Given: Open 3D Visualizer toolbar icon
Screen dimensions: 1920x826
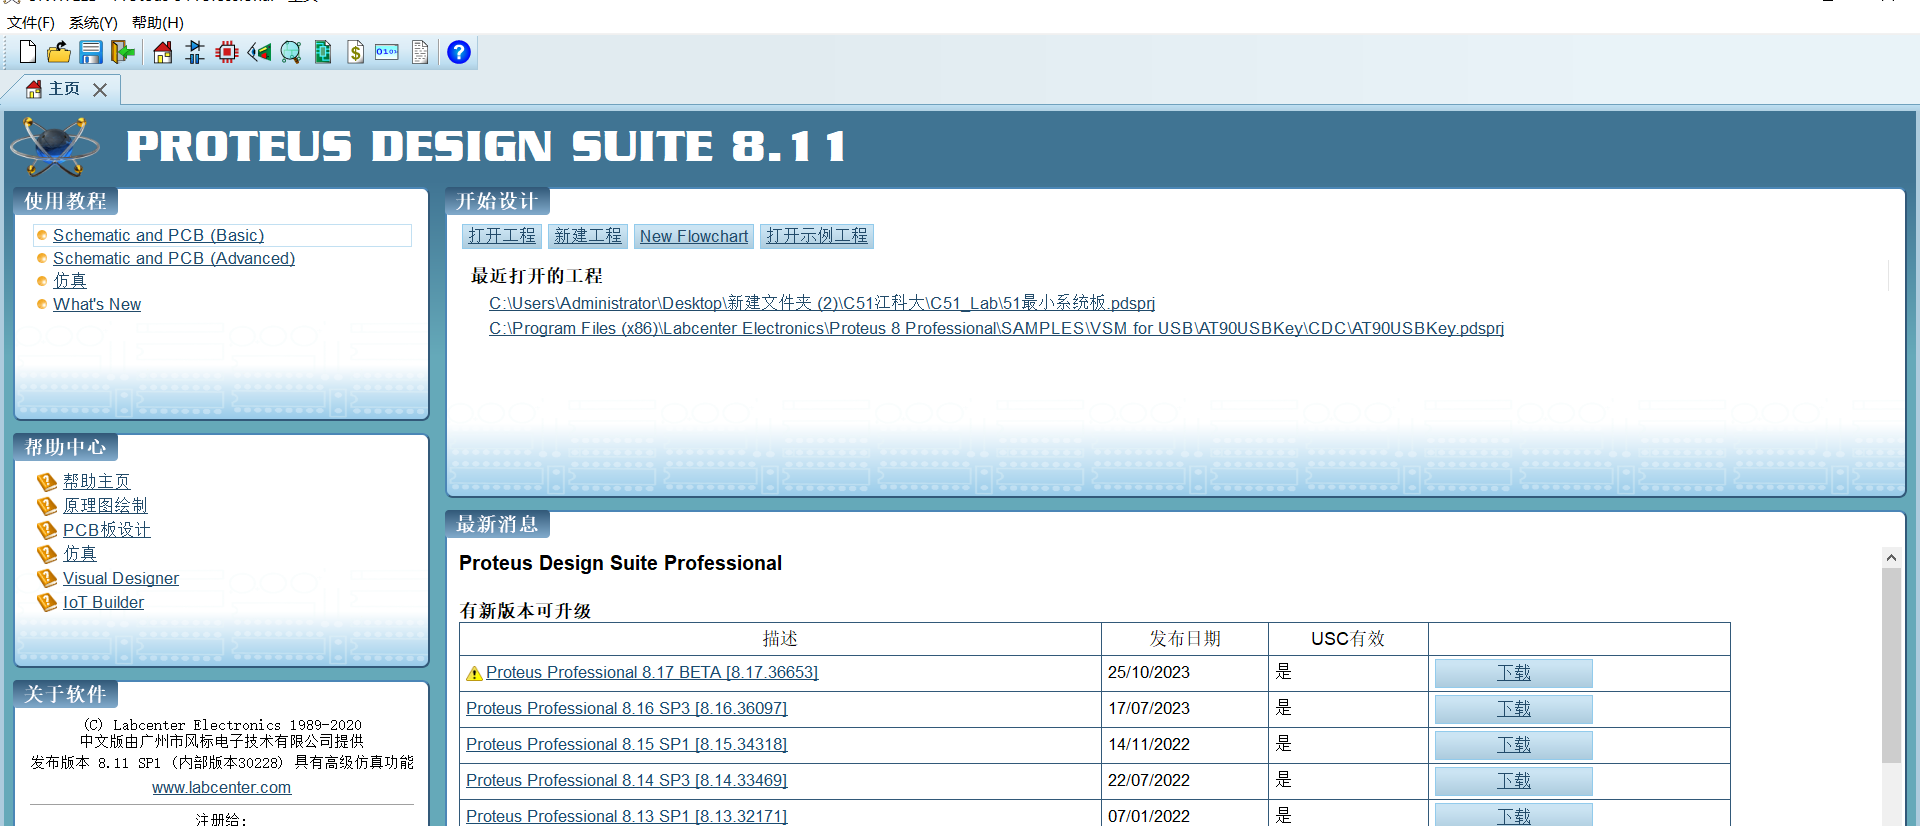Looking at the screenshot, I should (x=259, y=52).
